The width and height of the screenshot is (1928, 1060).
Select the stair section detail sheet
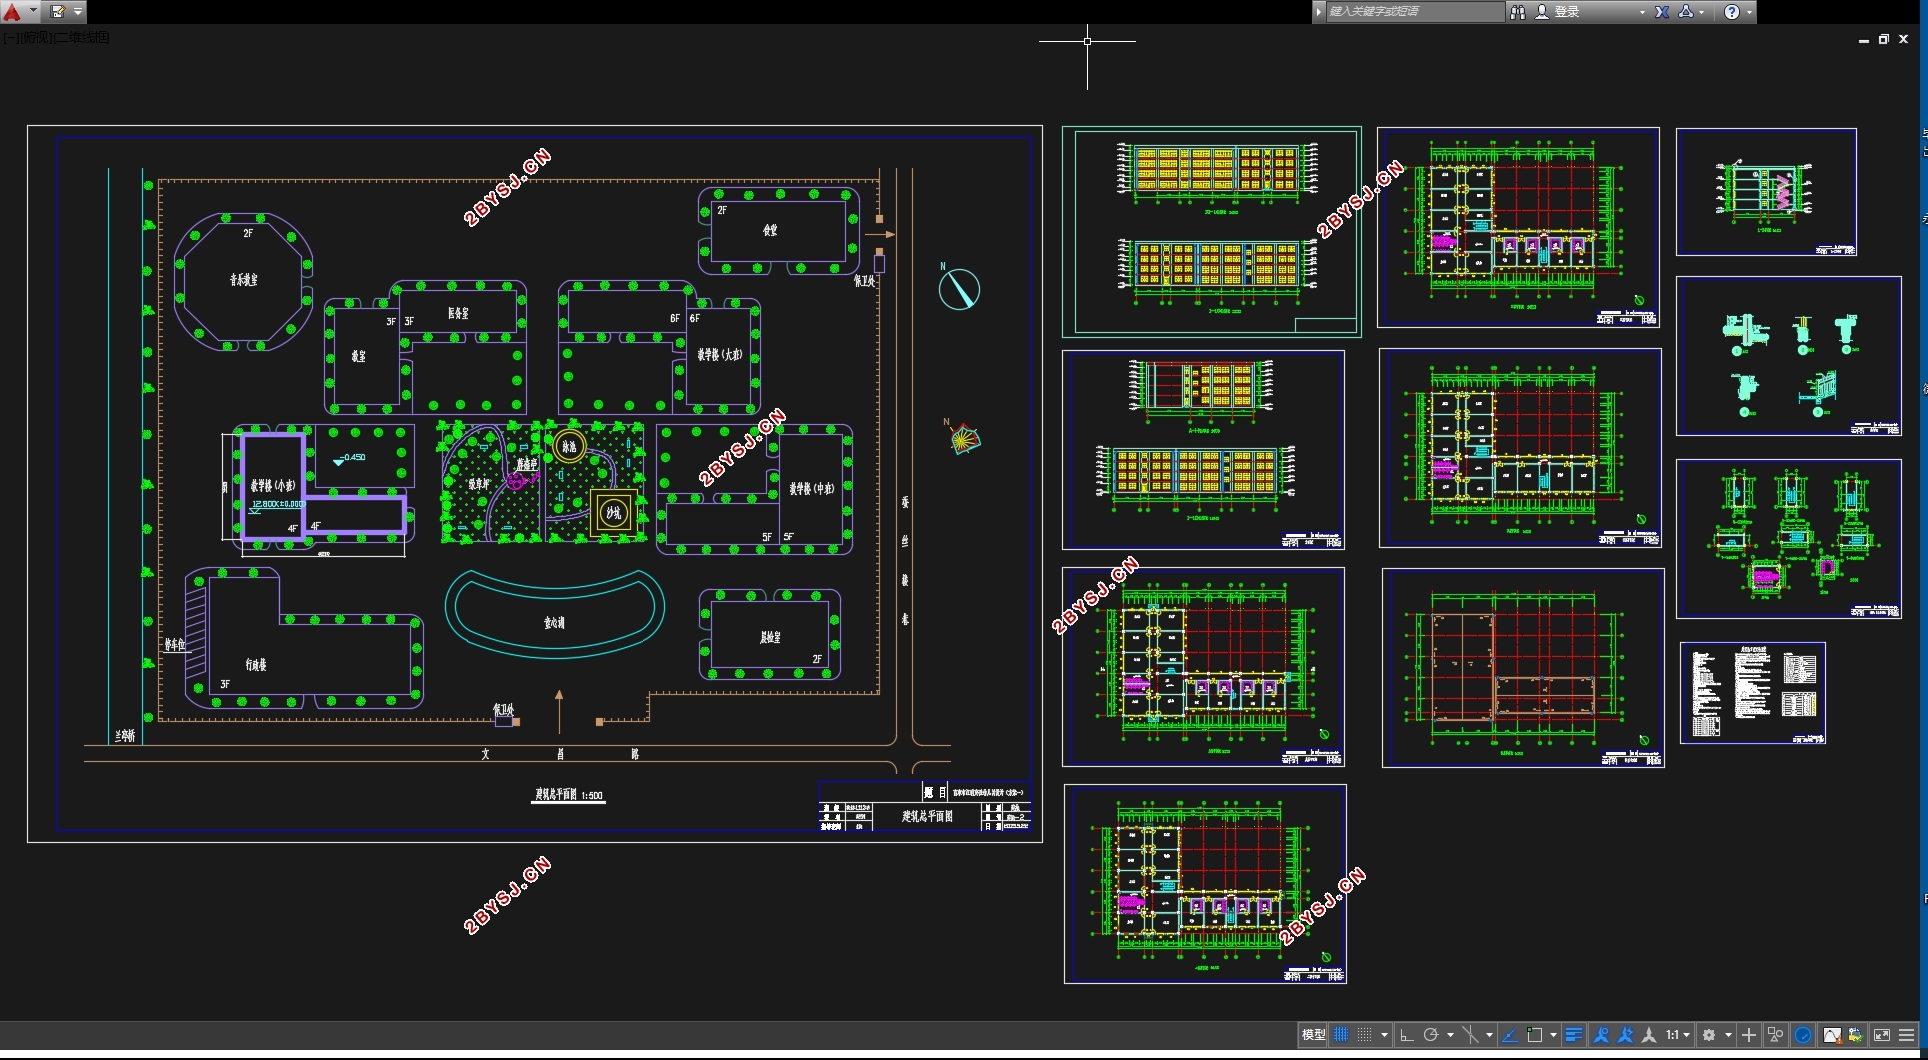pyautogui.click(x=1766, y=192)
